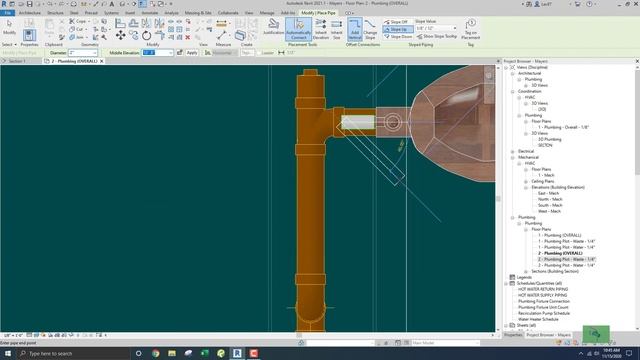
Task: Toggle the Leader checkbox in options bar
Action: pos(260,53)
